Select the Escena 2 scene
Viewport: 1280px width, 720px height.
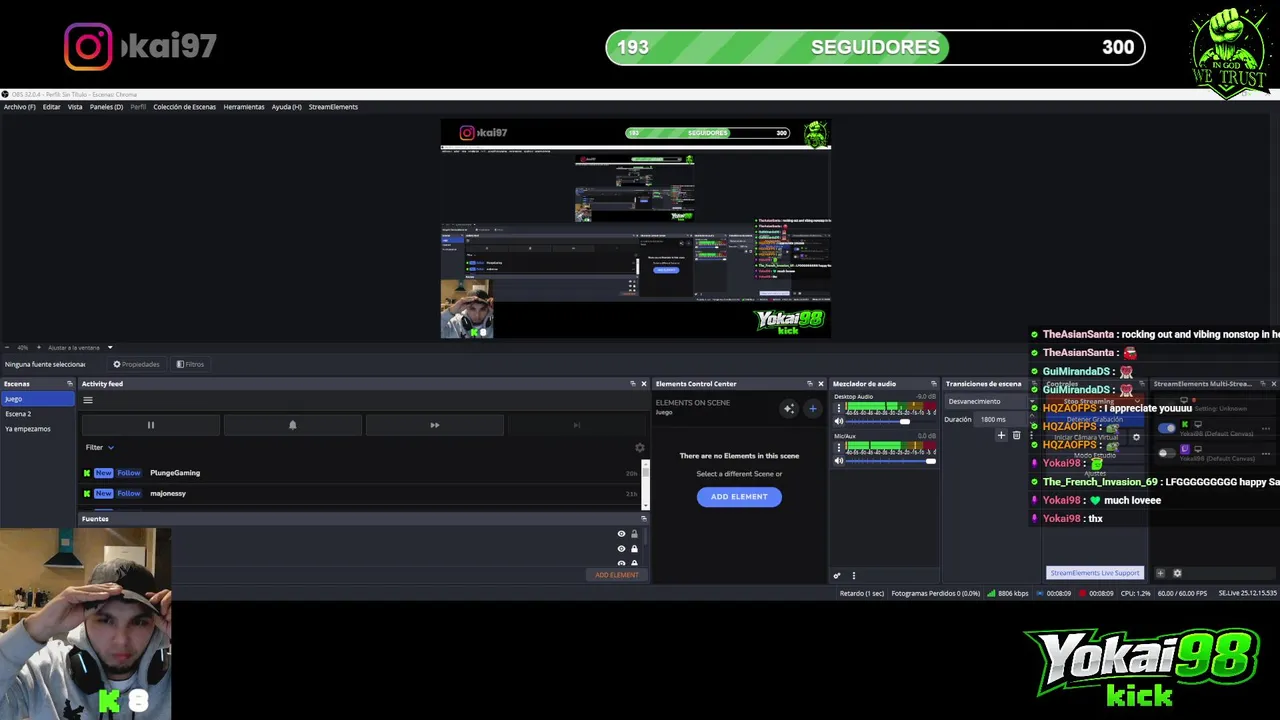[x=37, y=414]
